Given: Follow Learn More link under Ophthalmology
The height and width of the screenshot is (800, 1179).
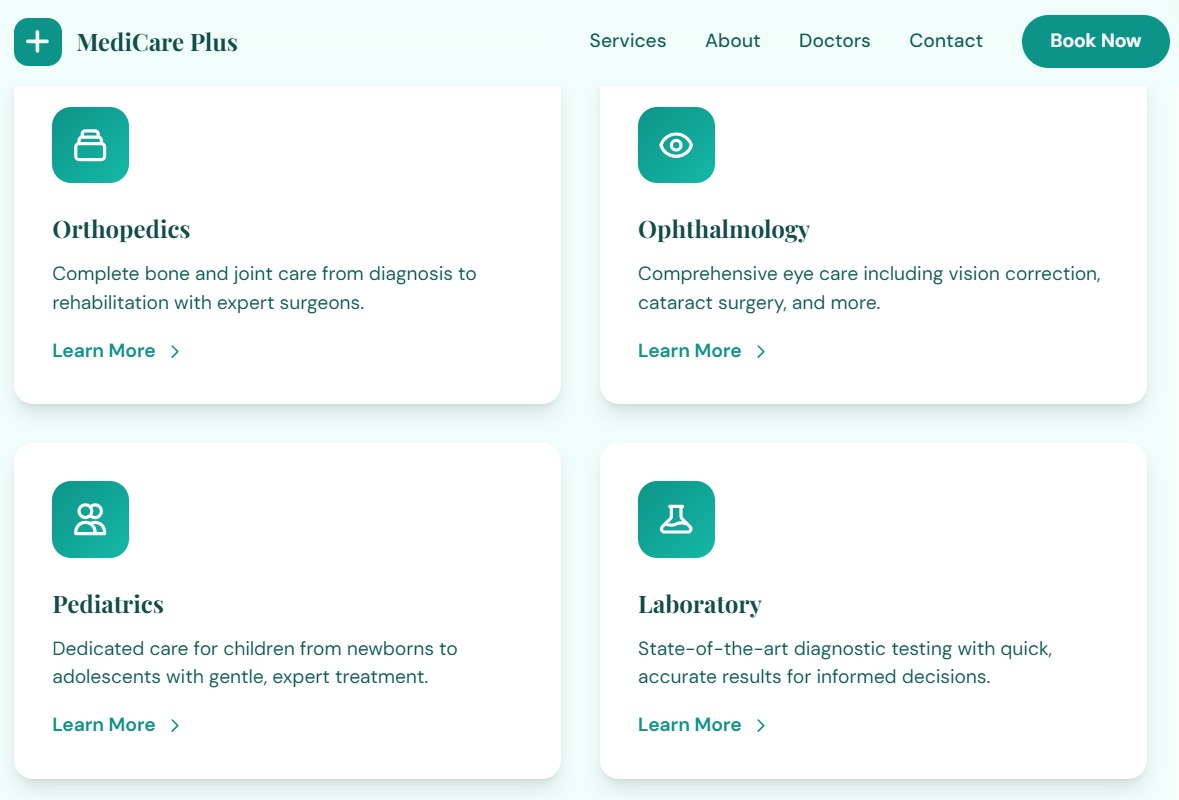Looking at the screenshot, I should click(x=690, y=351).
